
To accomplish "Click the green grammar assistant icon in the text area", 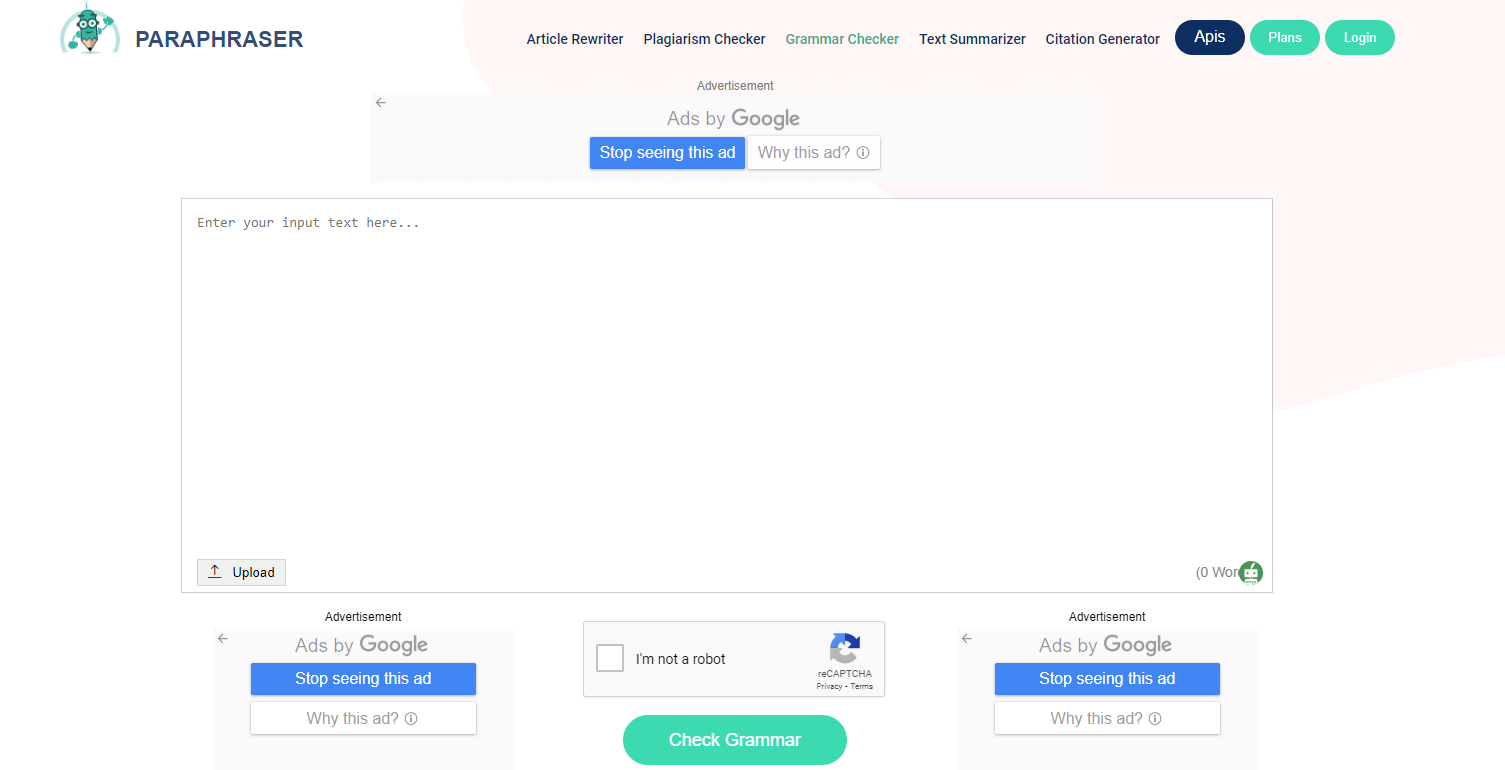I will 1251,573.
